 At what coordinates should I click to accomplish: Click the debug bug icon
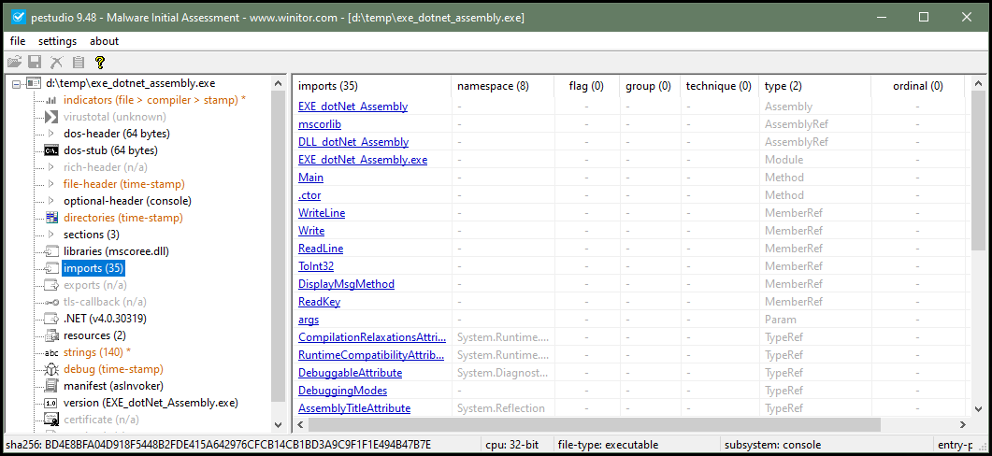pyautogui.click(x=51, y=369)
